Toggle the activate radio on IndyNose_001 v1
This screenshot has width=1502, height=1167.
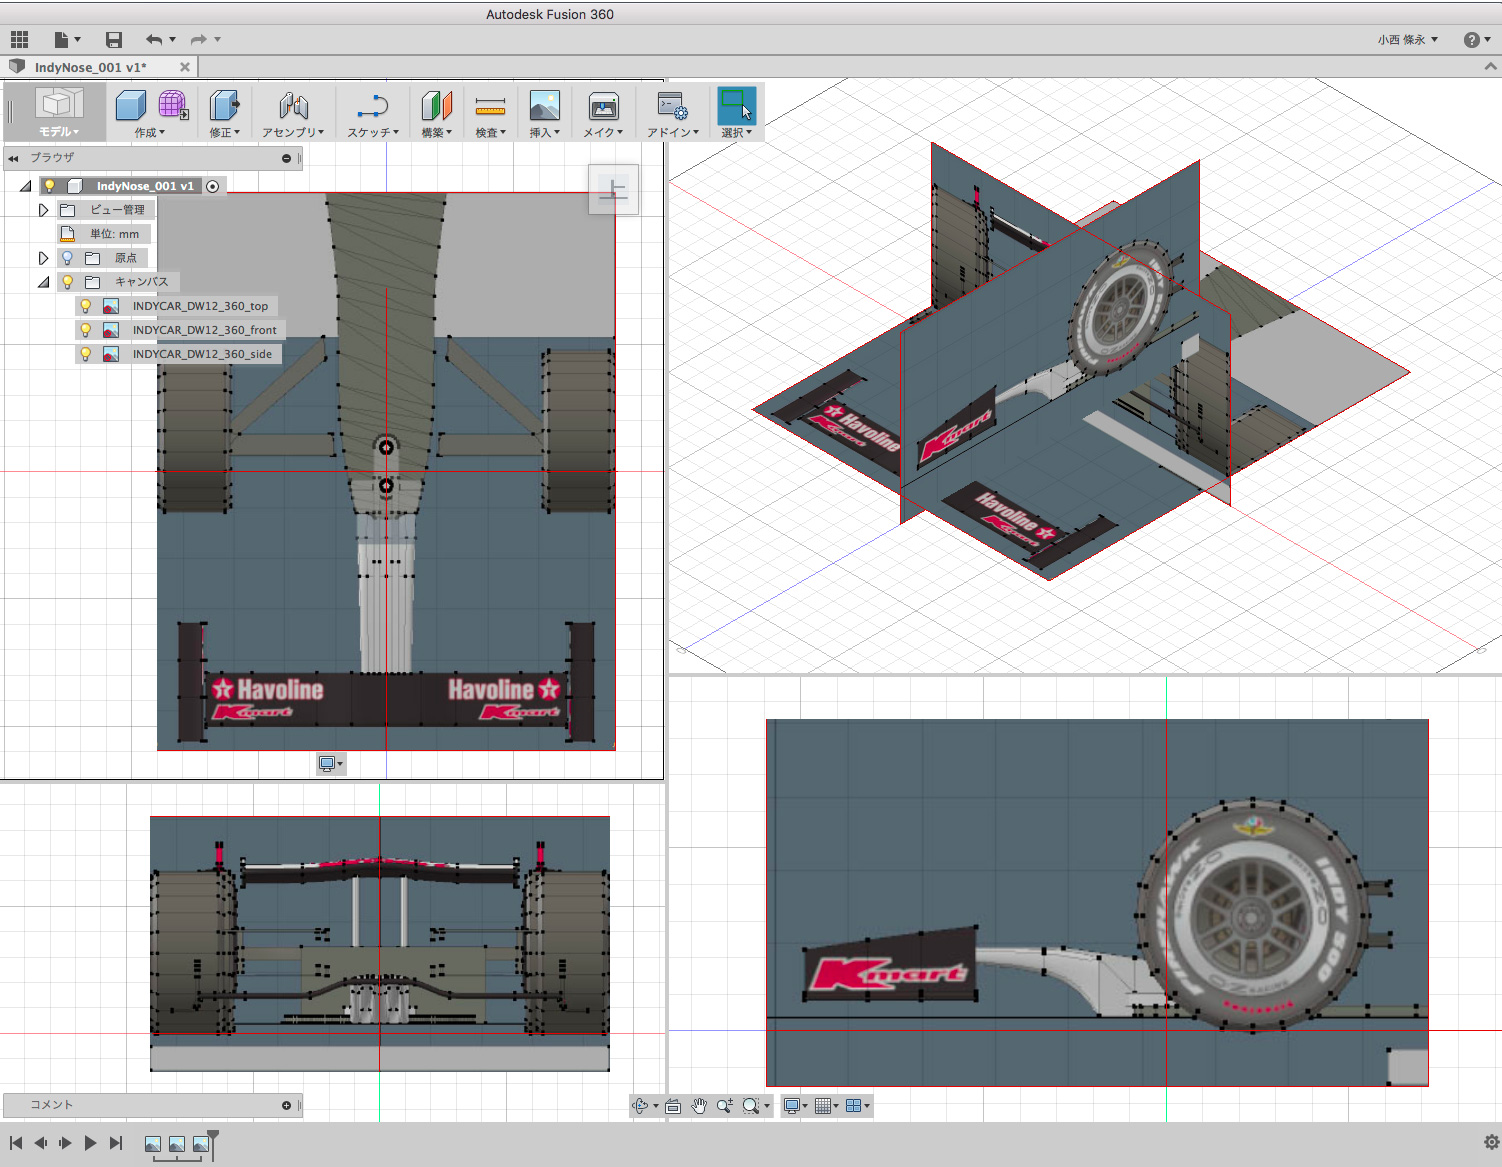(213, 186)
